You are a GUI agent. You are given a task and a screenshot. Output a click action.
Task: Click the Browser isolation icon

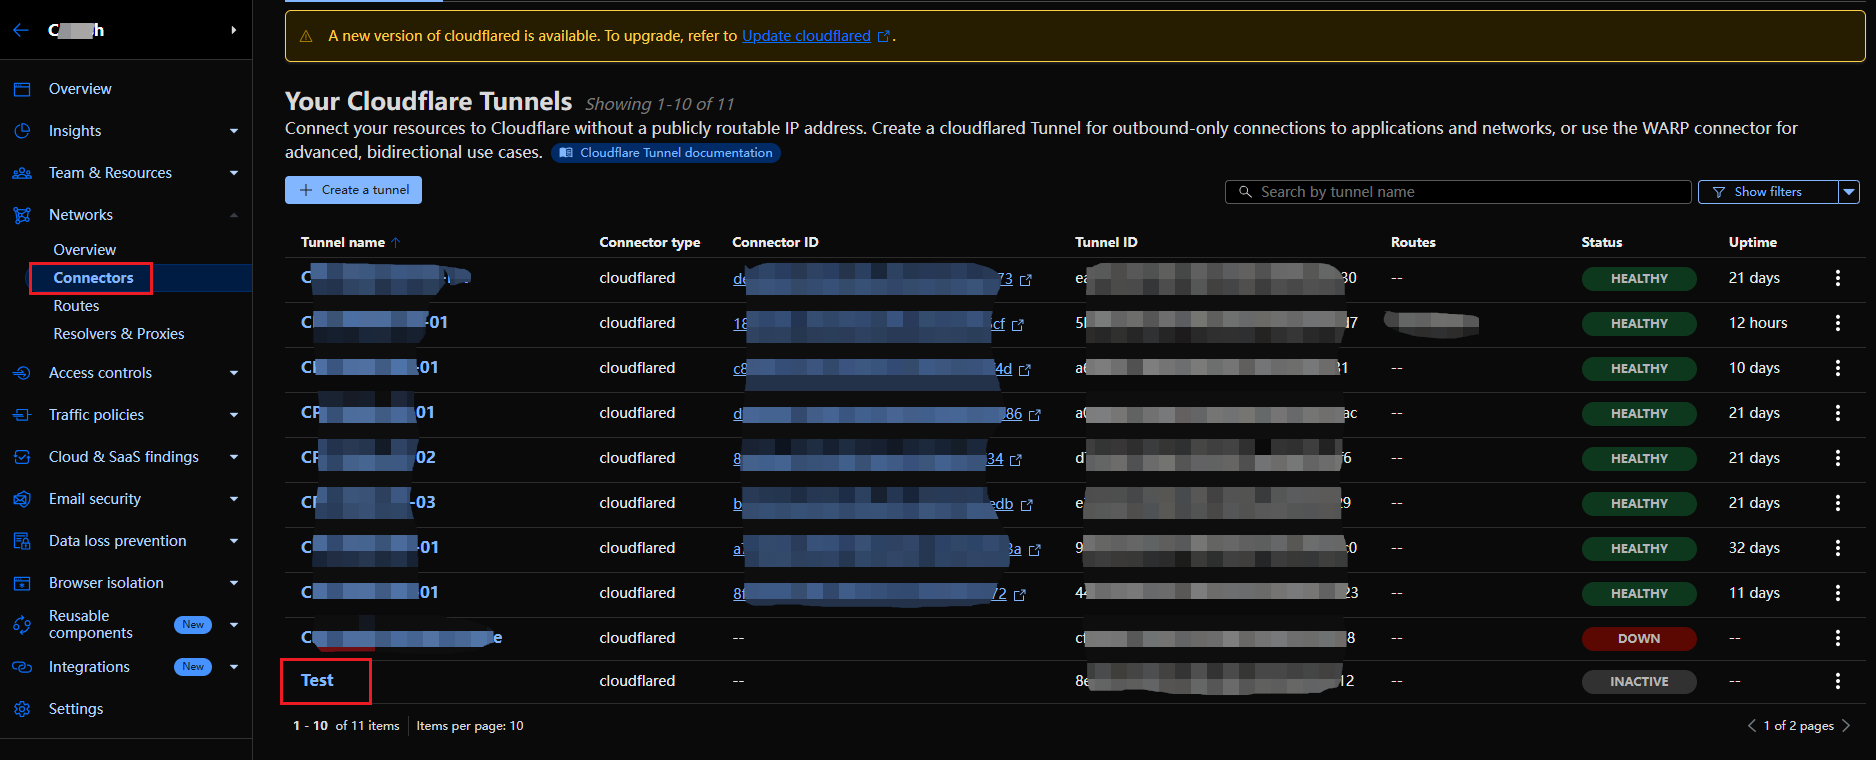[x=22, y=583]
